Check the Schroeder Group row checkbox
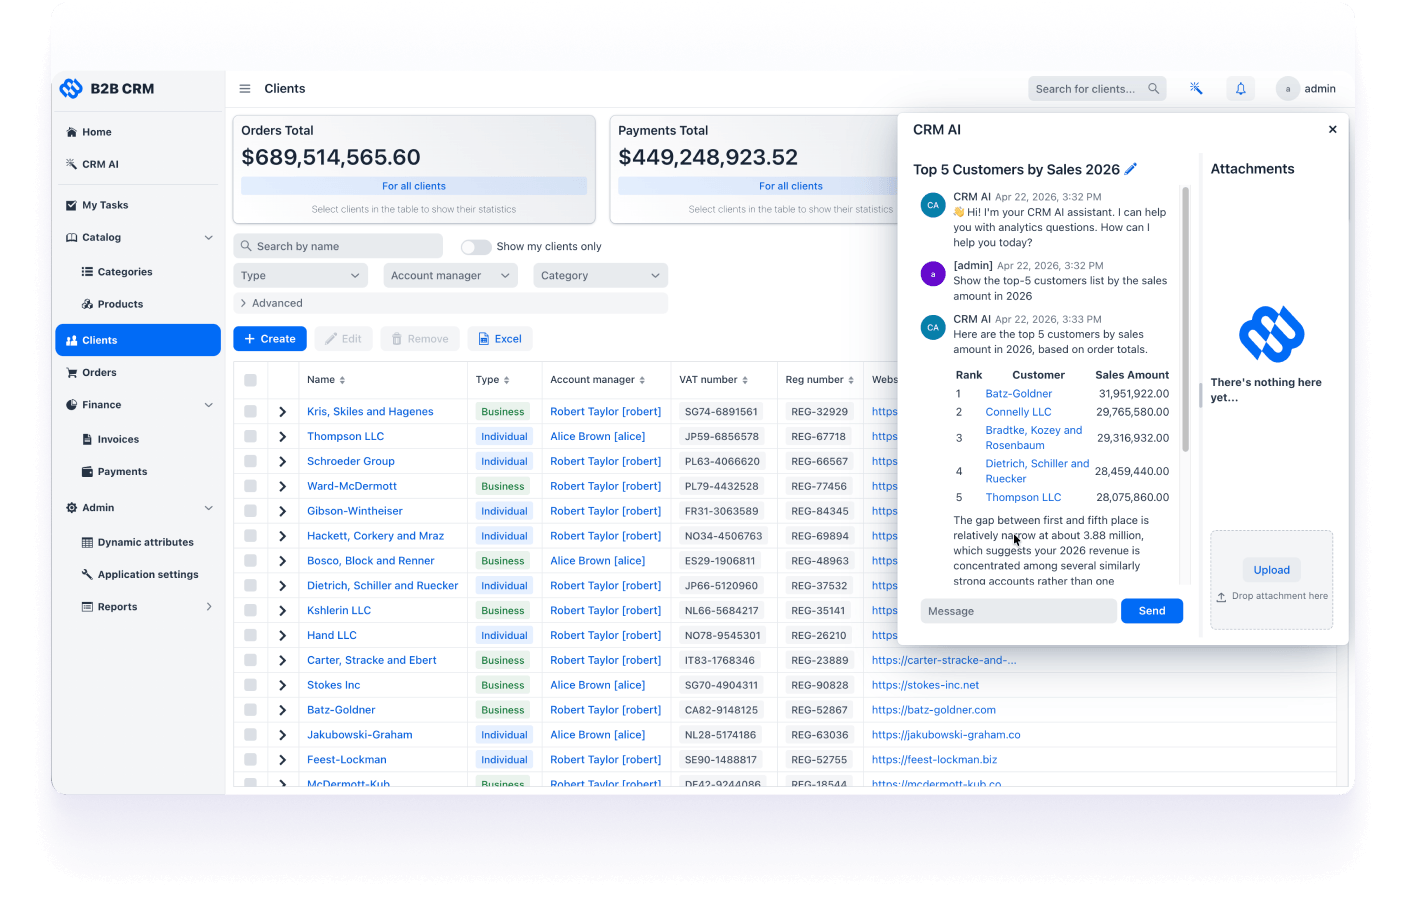 tap(250, 461)
